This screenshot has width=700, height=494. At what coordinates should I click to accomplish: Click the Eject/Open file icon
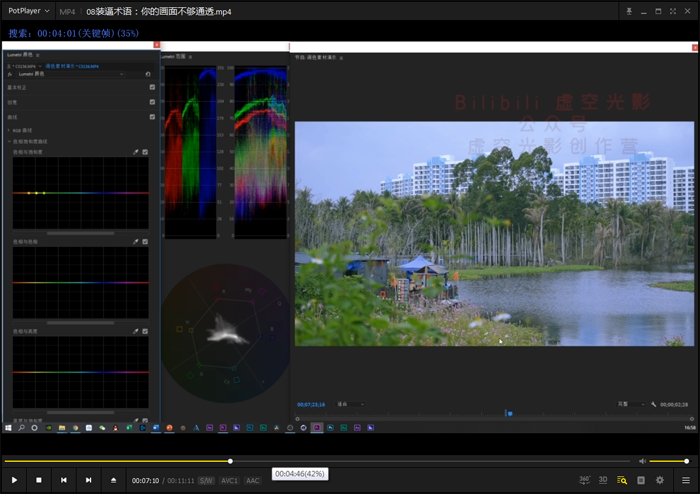113,480
